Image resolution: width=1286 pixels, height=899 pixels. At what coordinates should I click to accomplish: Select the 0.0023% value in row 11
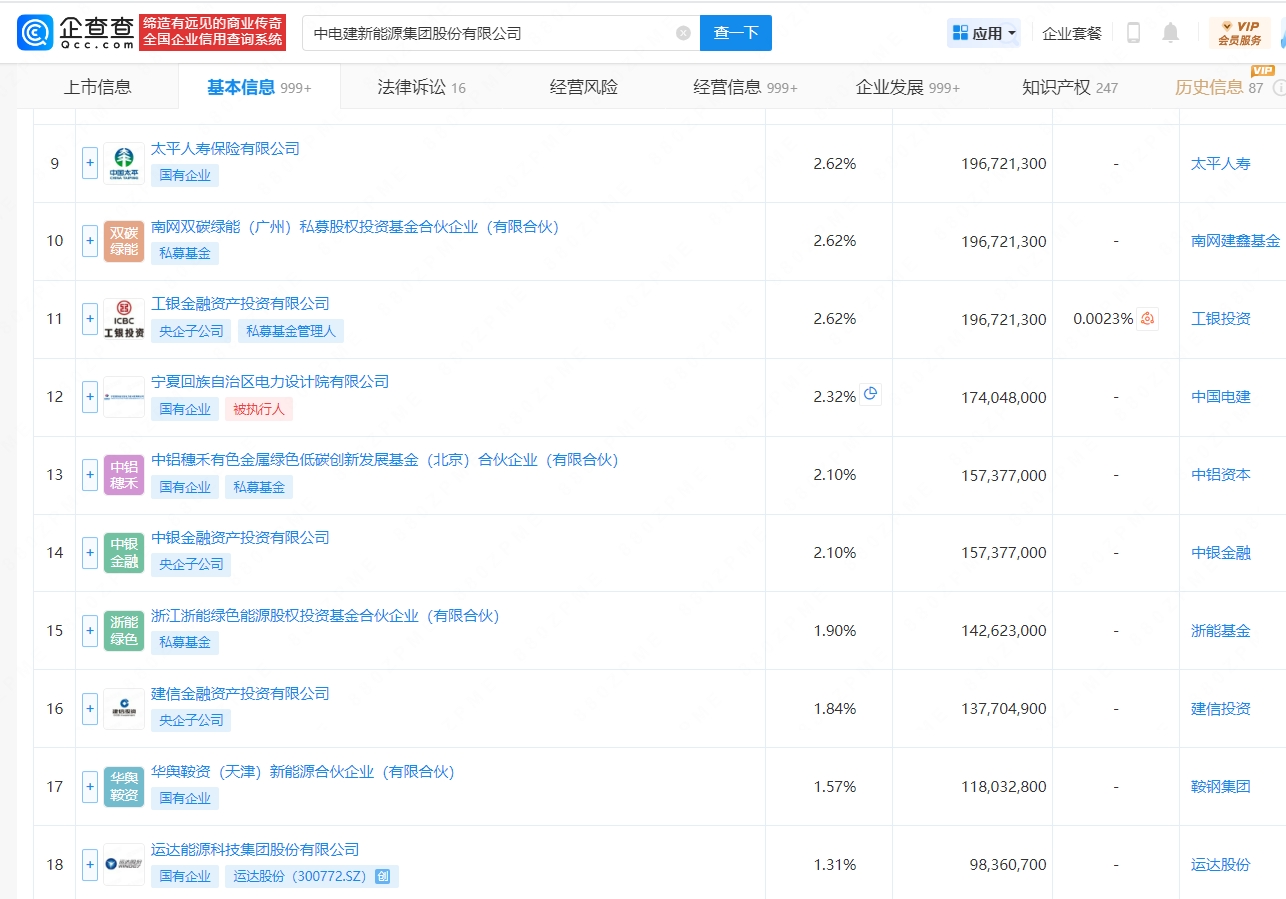[1103, 319]
